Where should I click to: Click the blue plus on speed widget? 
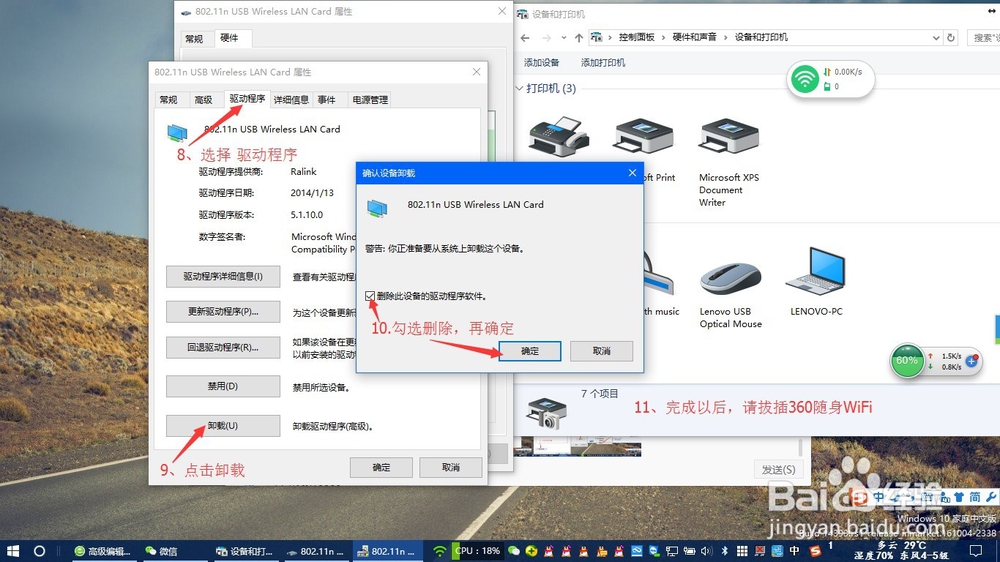coord(971,361)
